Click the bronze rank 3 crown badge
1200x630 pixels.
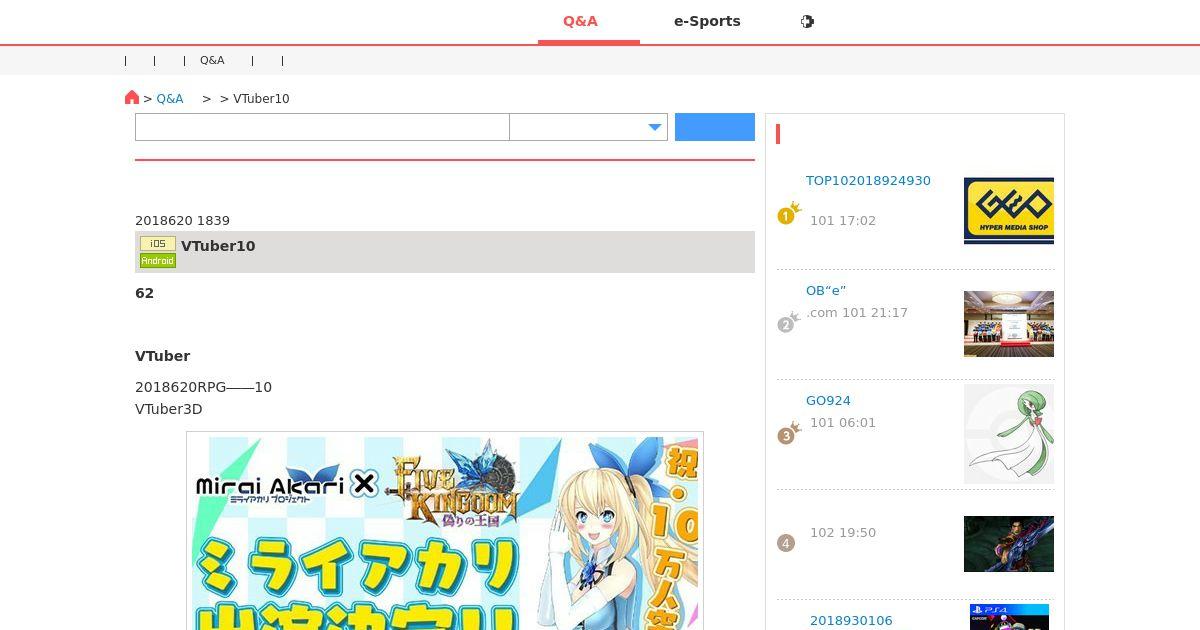789,433
